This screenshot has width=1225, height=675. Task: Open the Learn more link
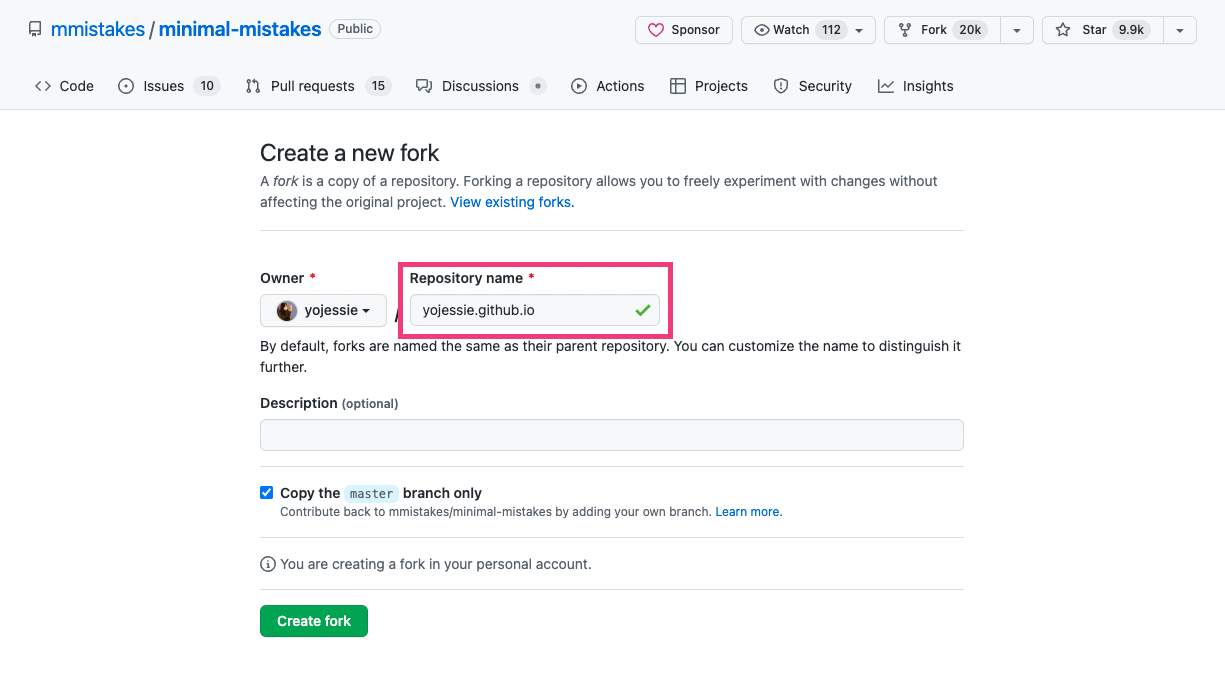pyautogui.click(x=749, y=512)
